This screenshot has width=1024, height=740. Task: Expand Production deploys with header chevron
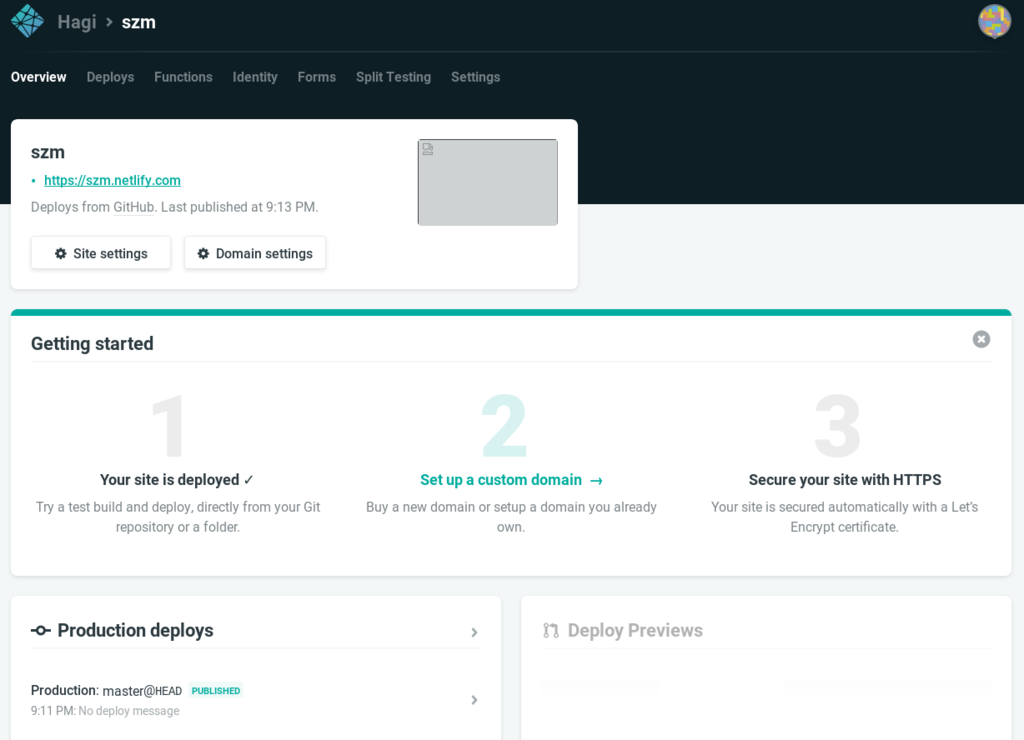475,632
